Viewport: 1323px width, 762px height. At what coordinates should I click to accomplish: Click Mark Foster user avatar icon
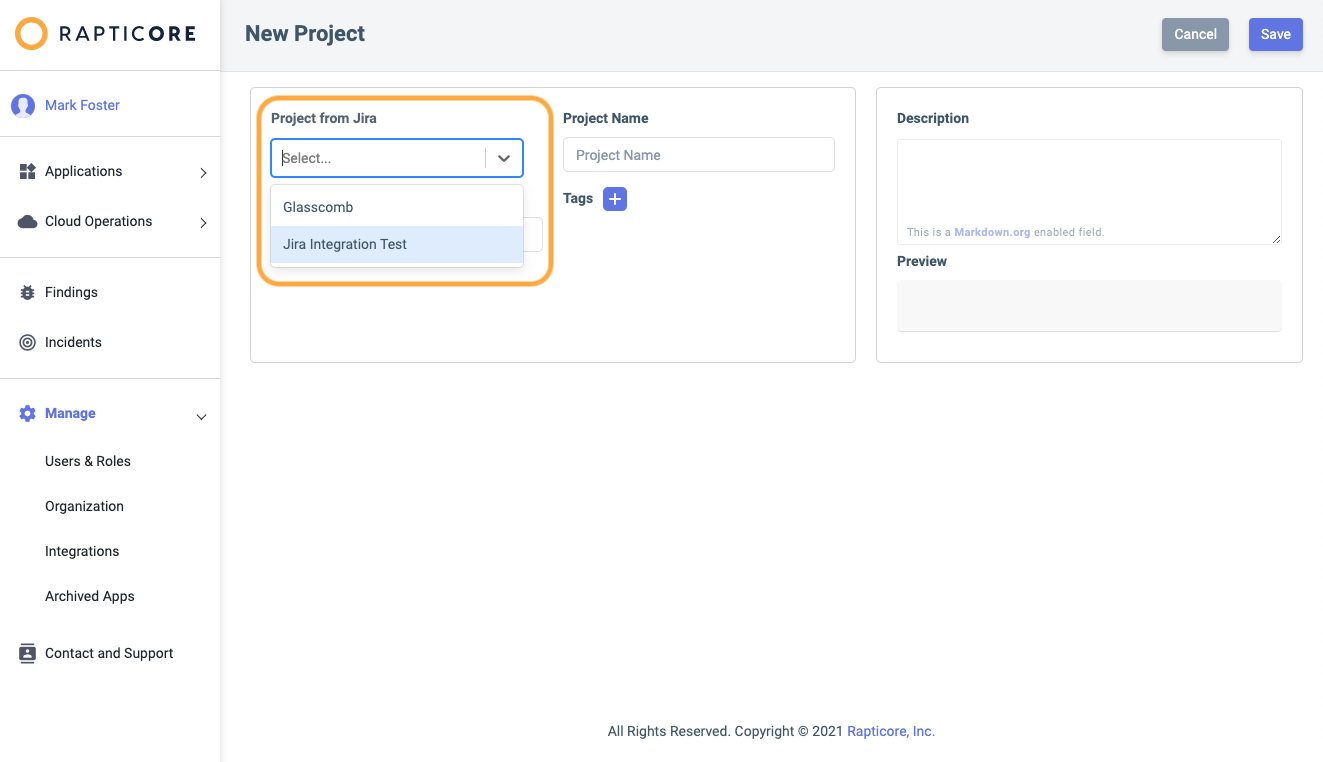pyautogui.click(x=23, y=105)
